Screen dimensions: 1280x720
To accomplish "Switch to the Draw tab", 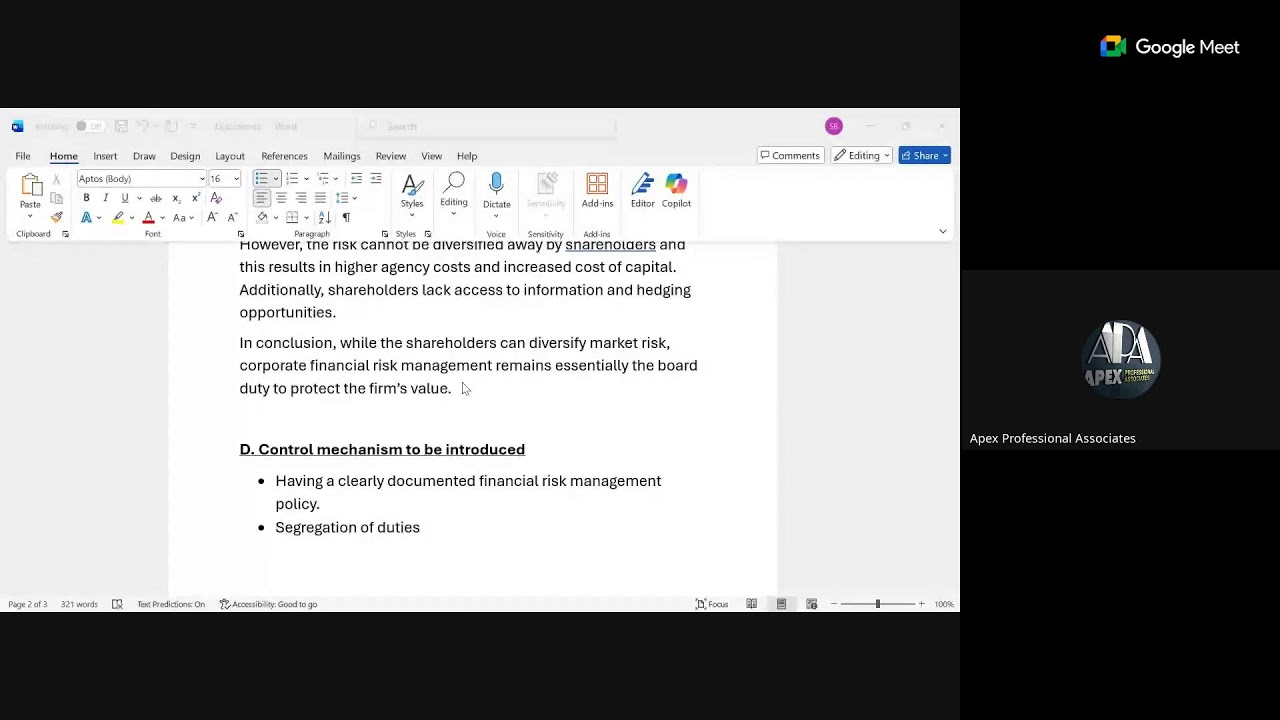I will (x=144, y=156).
